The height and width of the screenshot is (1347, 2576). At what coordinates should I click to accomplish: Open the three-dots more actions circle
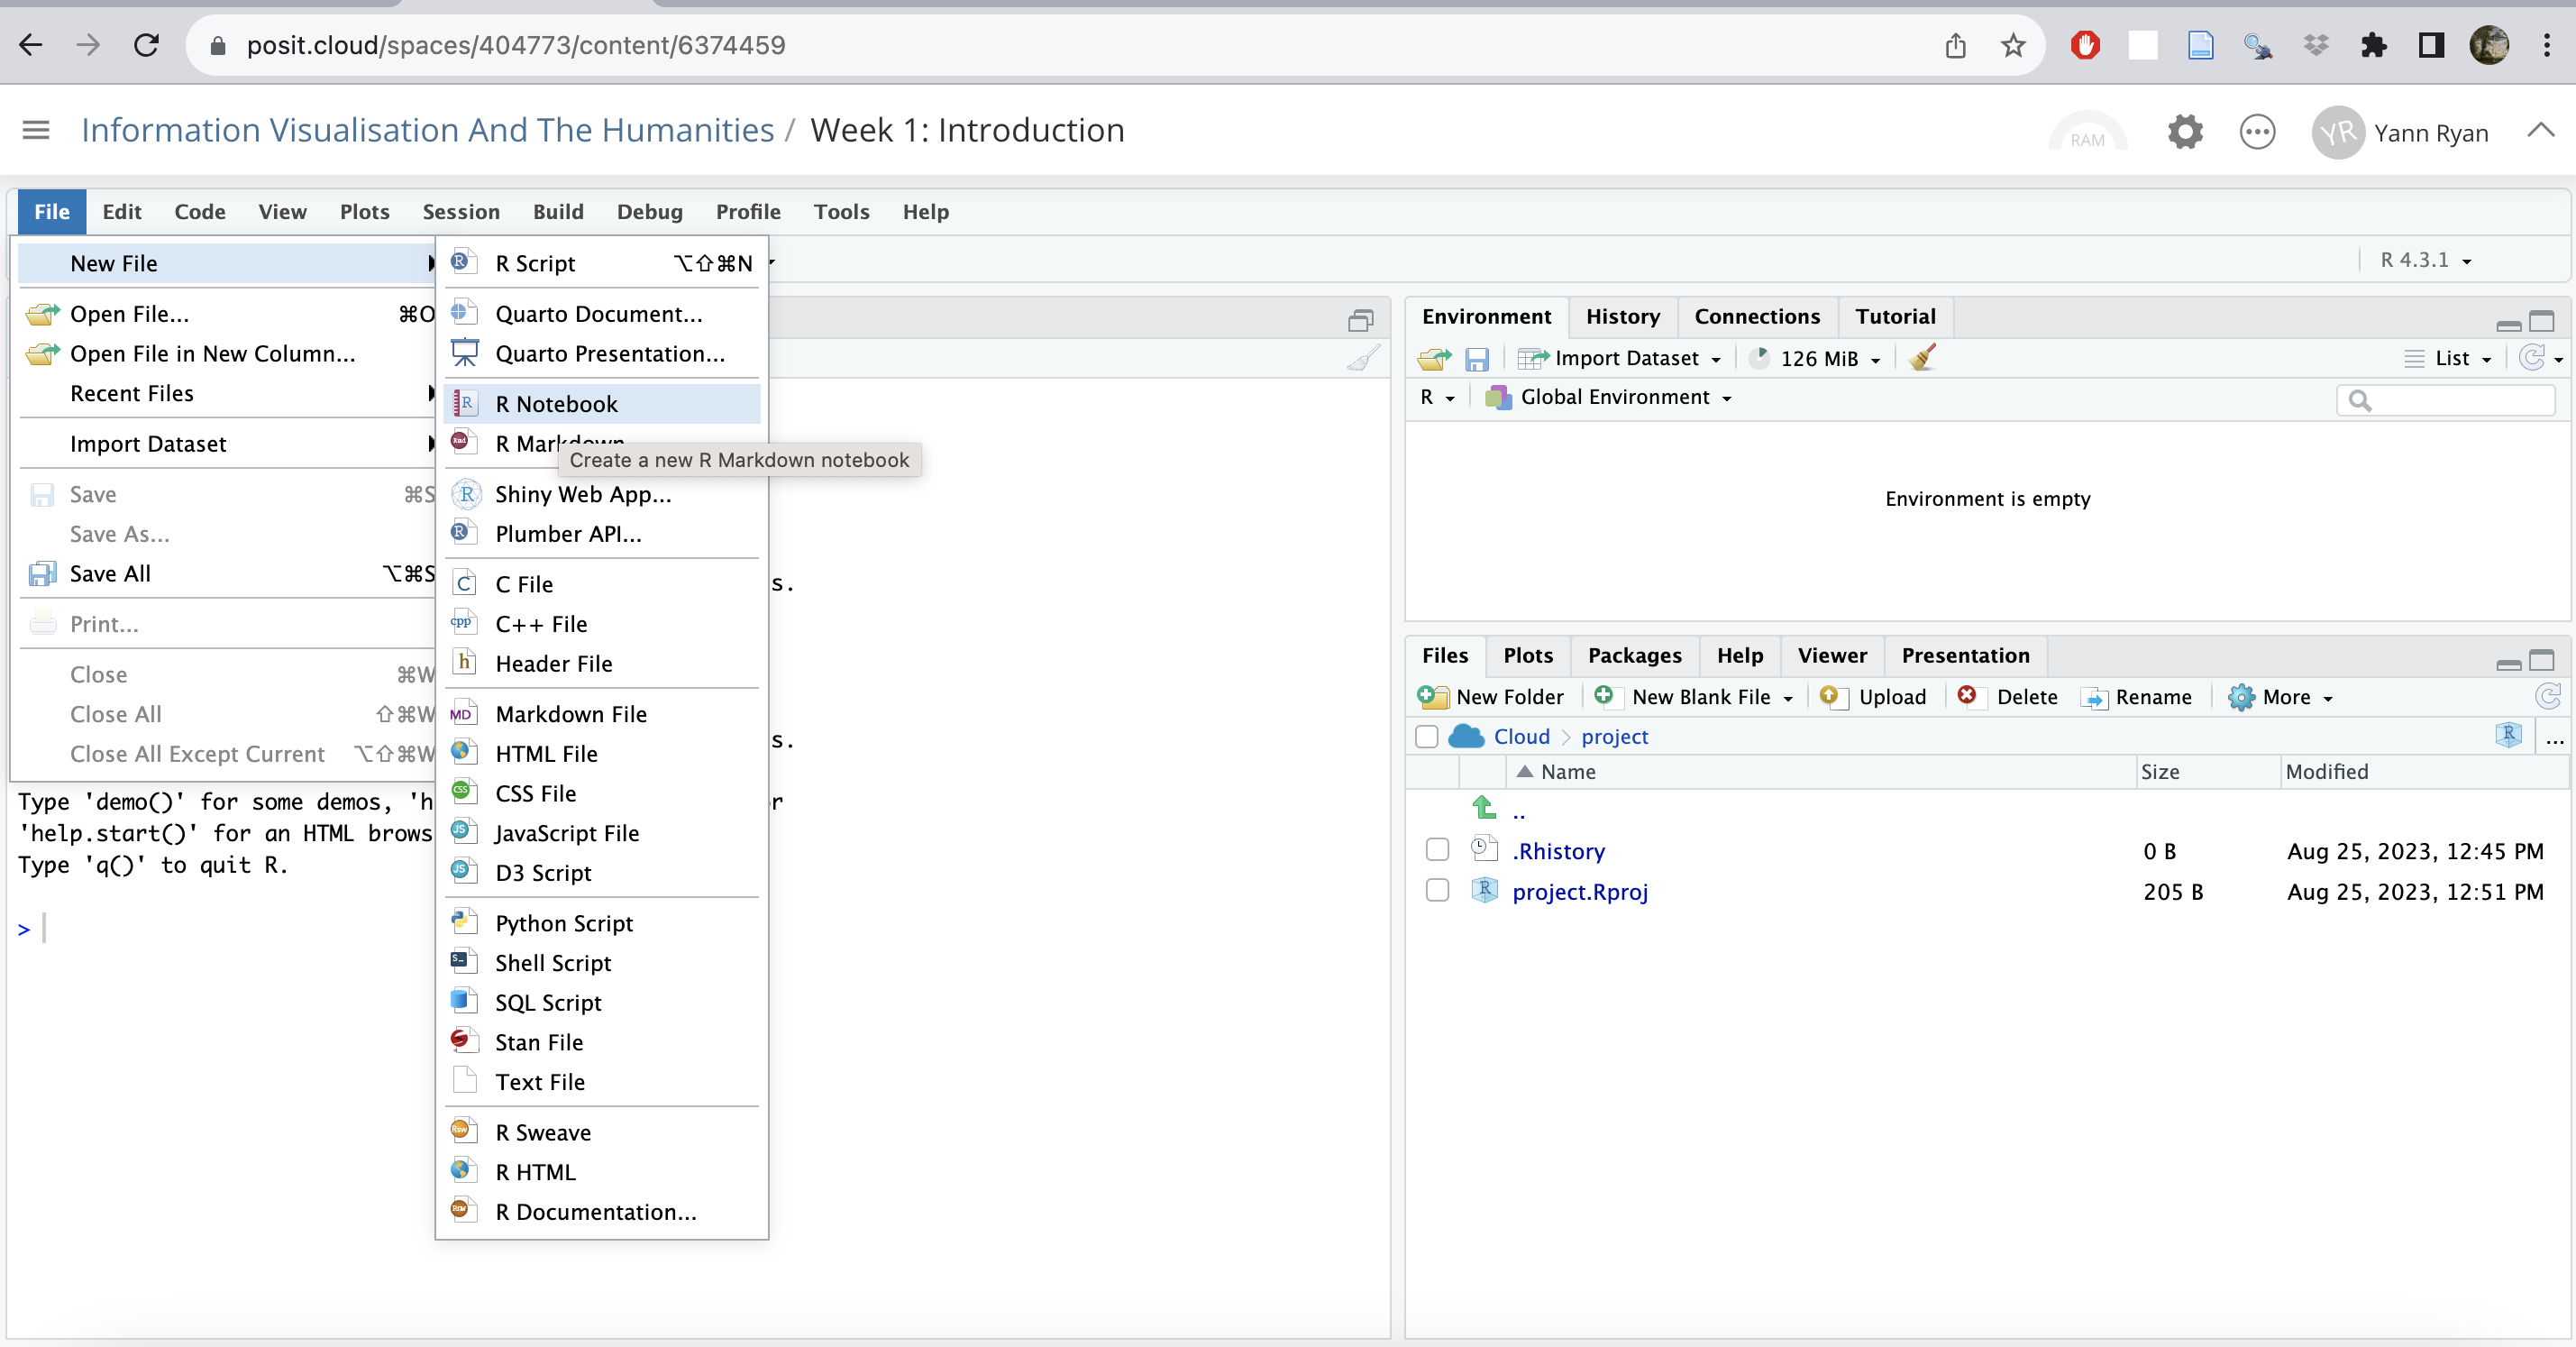tap(2257, 132)
